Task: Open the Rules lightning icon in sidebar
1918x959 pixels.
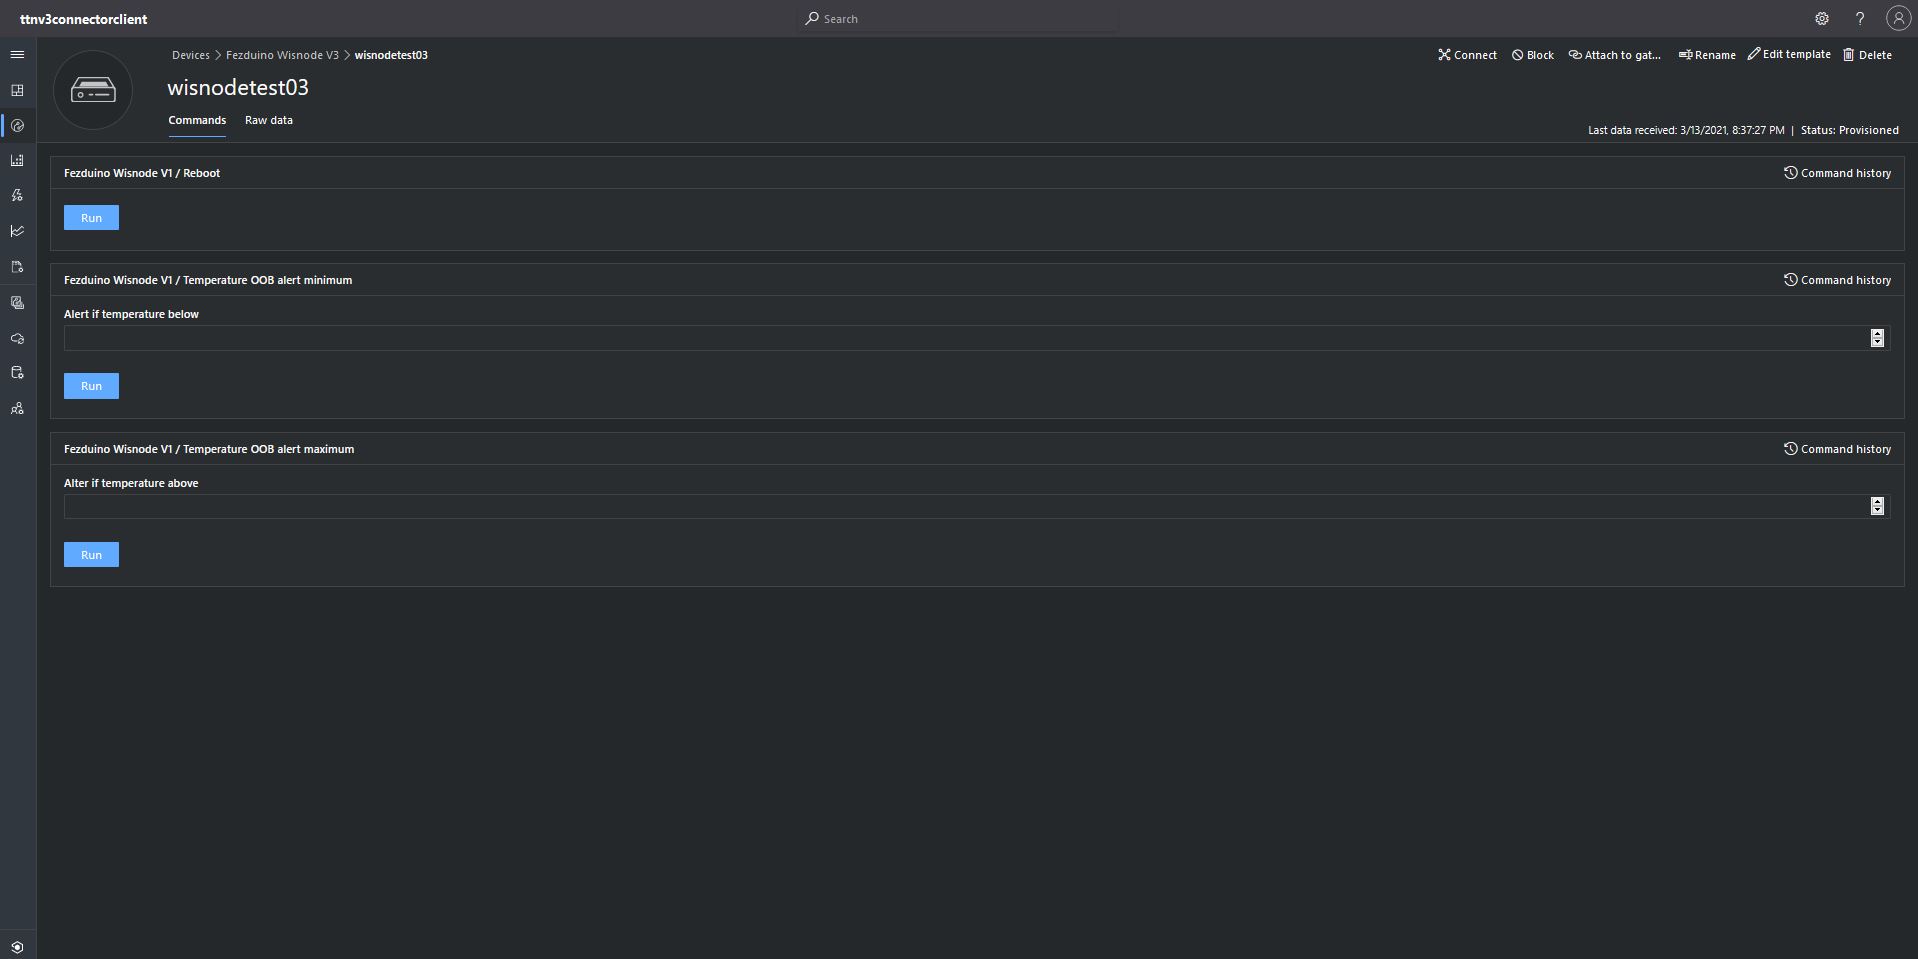Action: point(17,195)
